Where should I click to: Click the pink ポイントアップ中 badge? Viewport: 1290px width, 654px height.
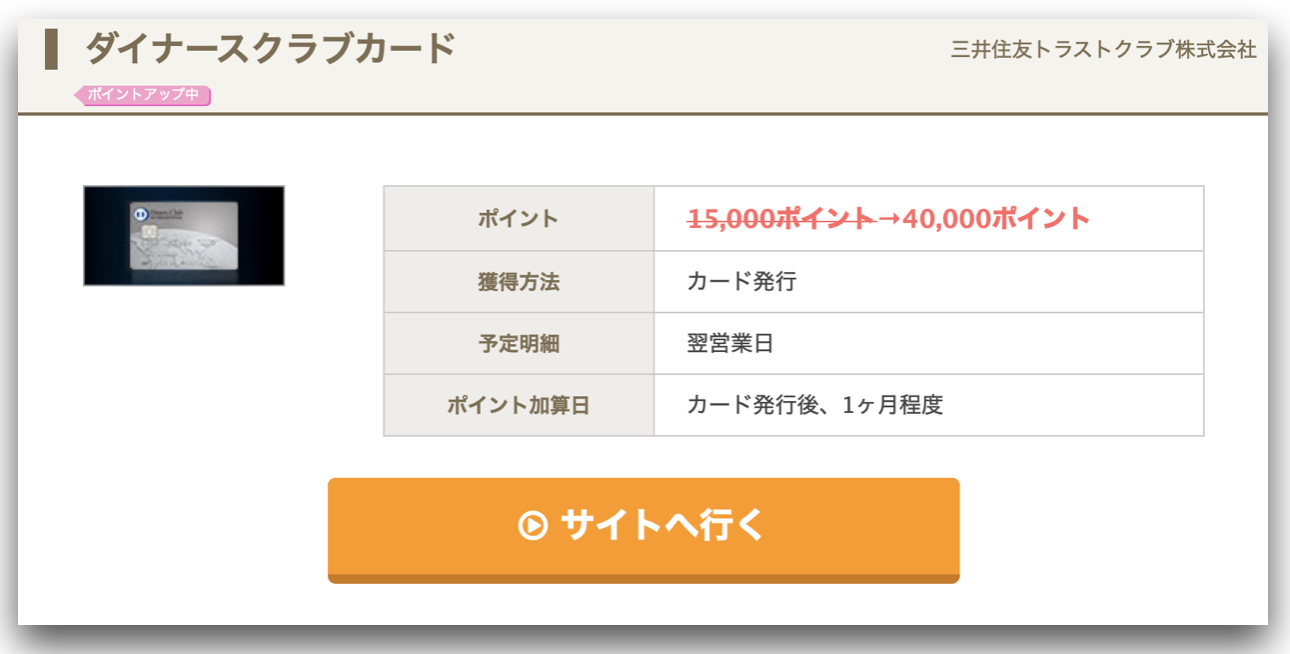click(142, 95)
